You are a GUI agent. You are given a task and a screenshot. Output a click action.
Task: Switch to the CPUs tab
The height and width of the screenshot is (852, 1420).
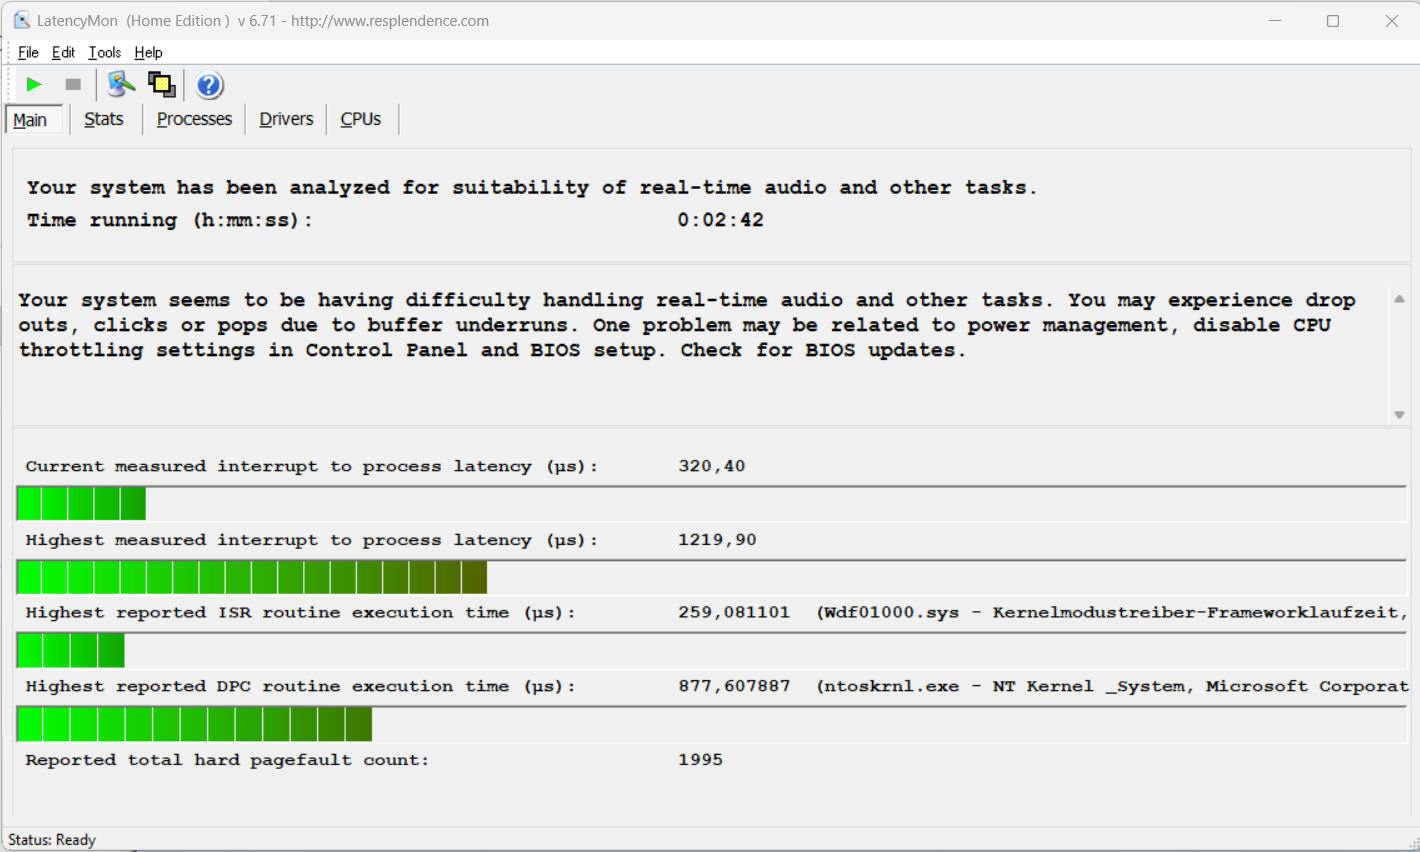(360, 119)
